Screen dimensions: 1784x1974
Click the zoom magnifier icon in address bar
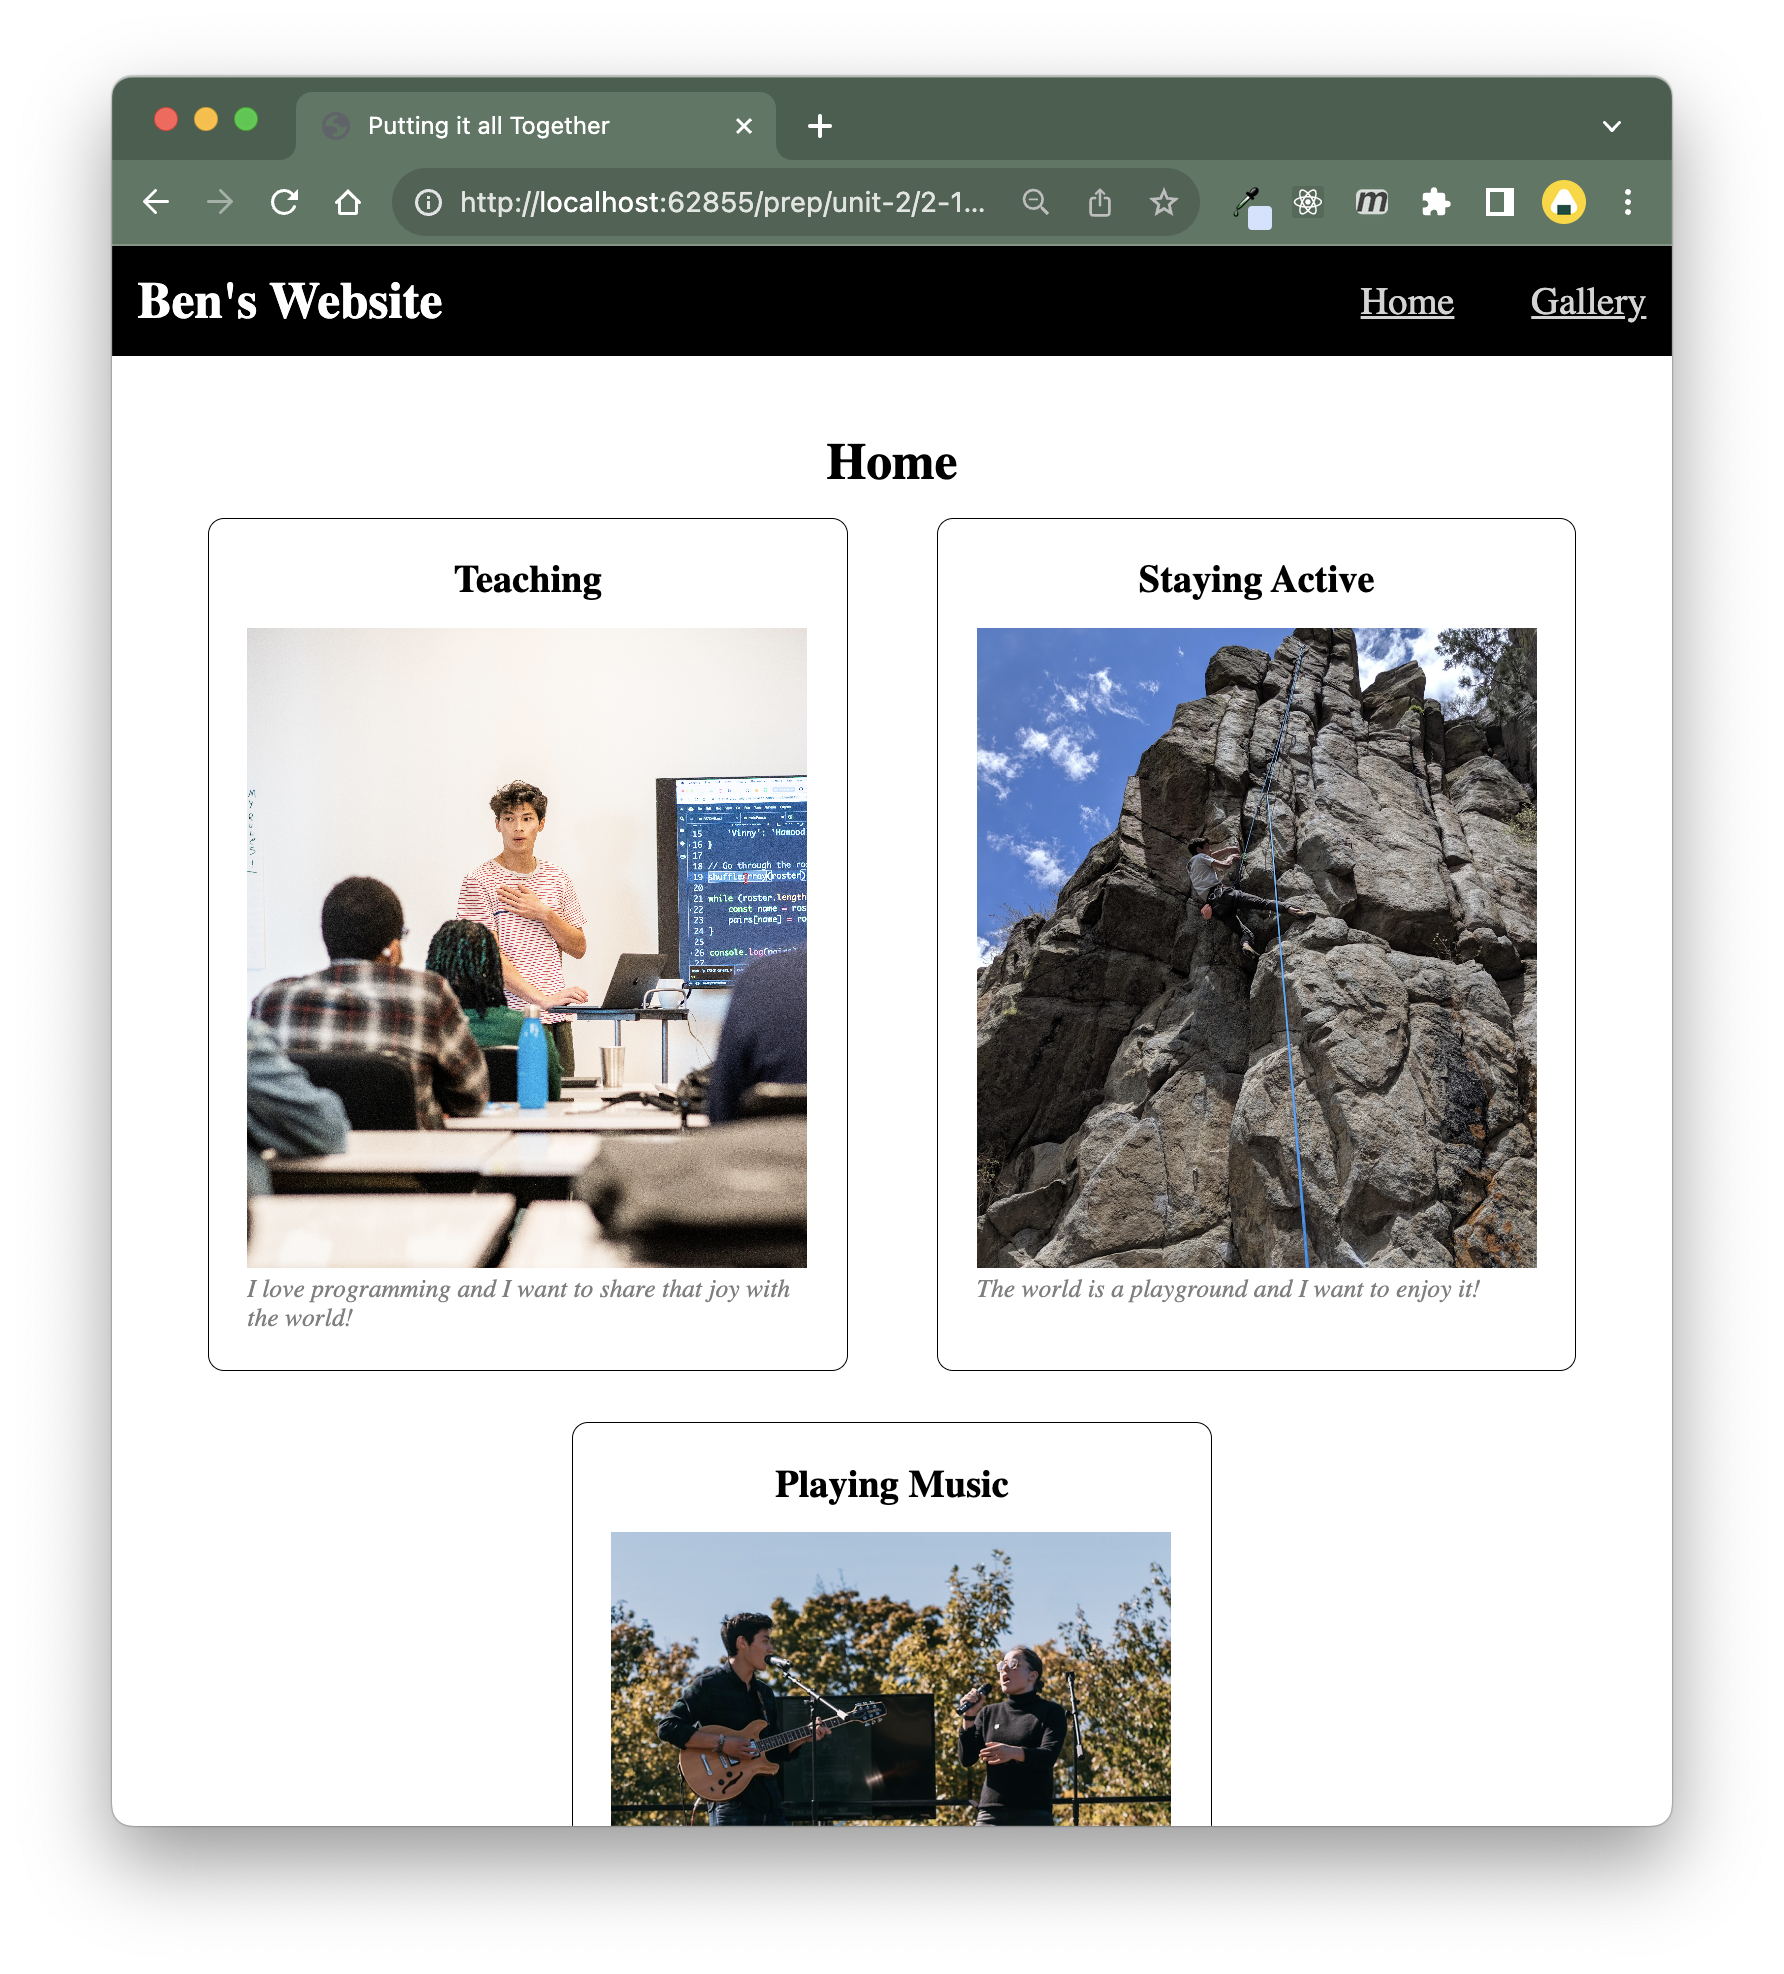click(1036, 203)
